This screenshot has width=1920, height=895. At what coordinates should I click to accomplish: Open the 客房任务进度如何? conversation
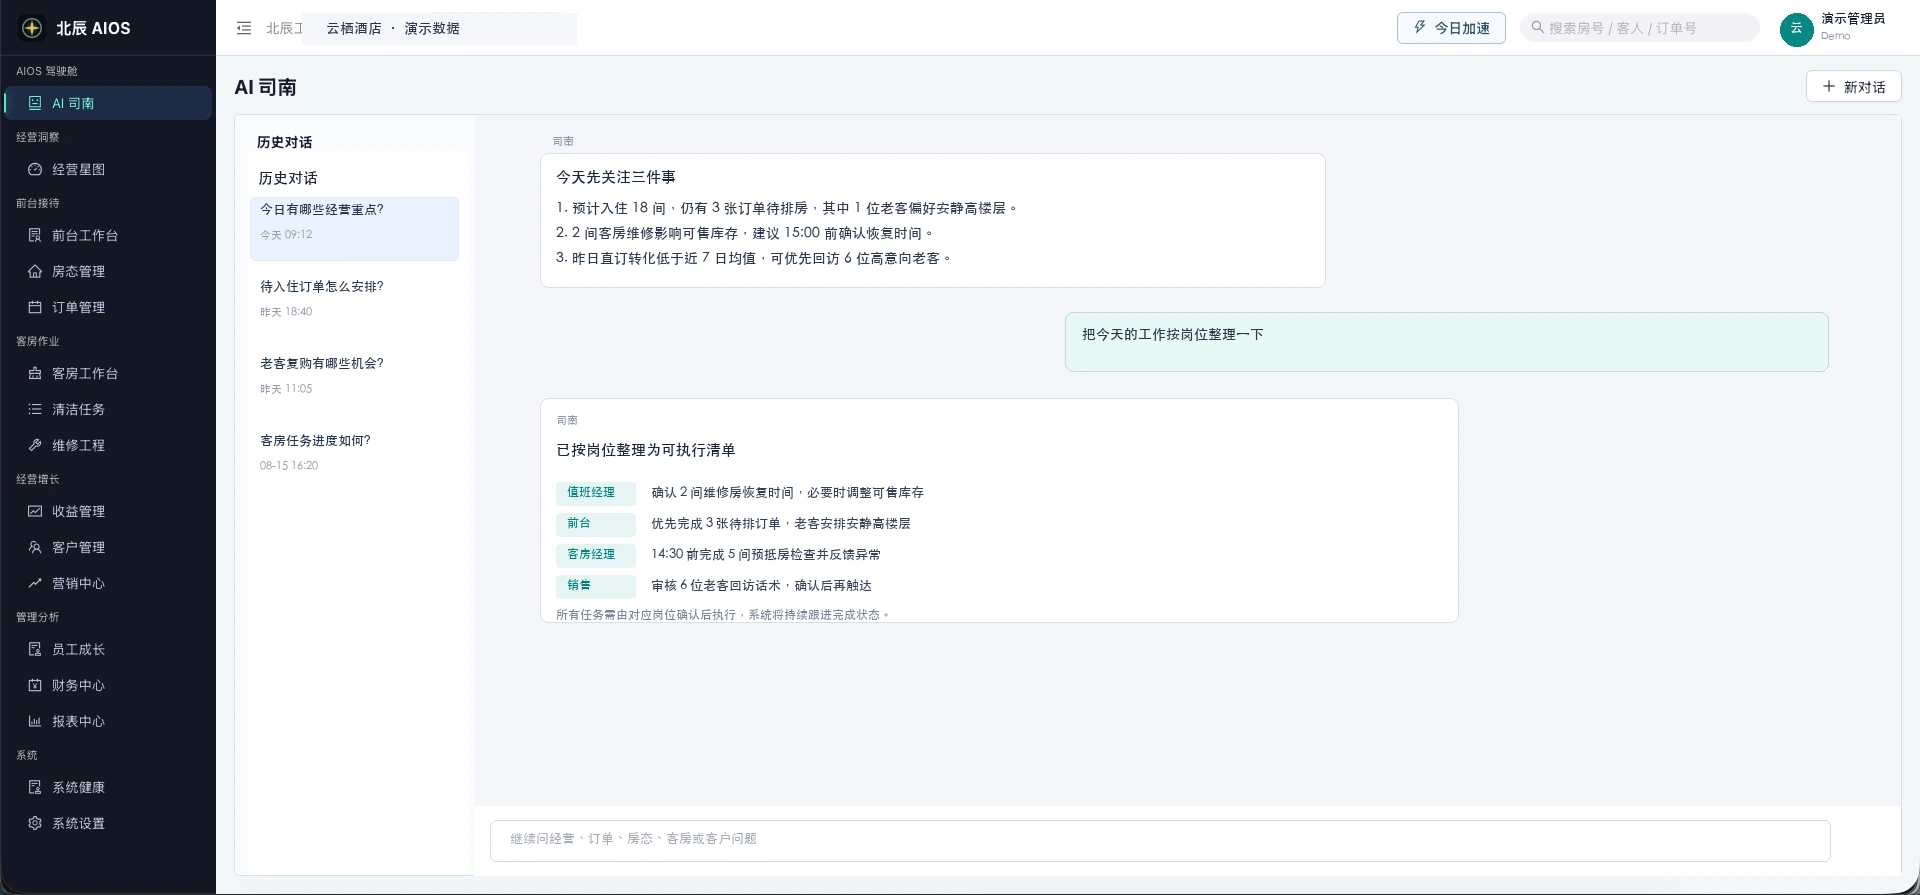click(354, 452)
